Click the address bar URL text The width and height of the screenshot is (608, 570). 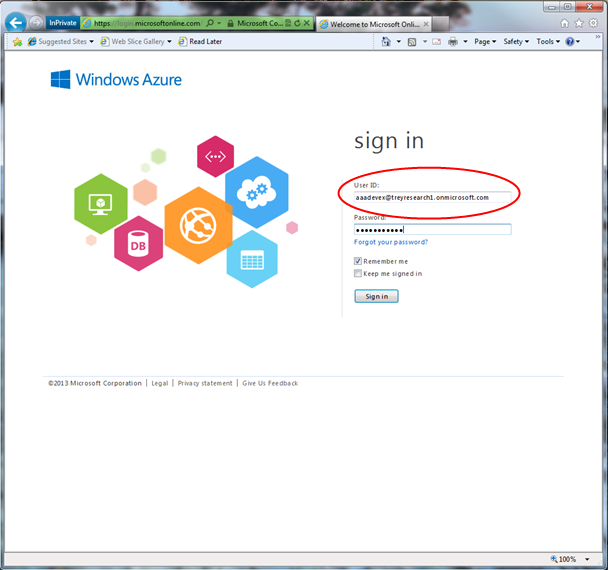coord(147,23)
